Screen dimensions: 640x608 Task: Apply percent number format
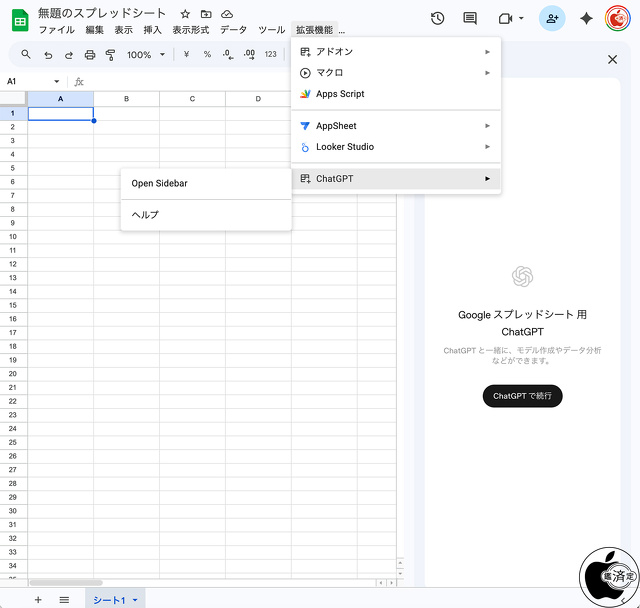click(207, 54)
